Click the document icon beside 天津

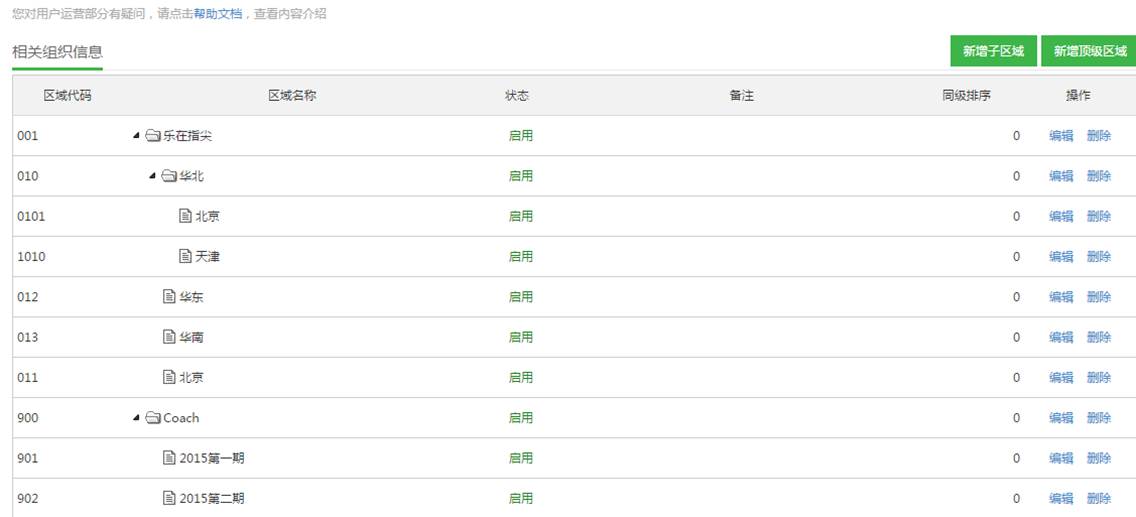[x=185, y=256]
